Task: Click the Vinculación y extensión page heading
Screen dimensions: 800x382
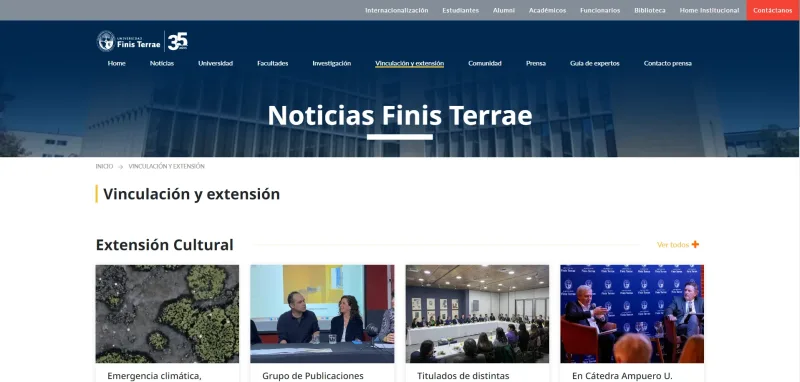Action: 191,194
